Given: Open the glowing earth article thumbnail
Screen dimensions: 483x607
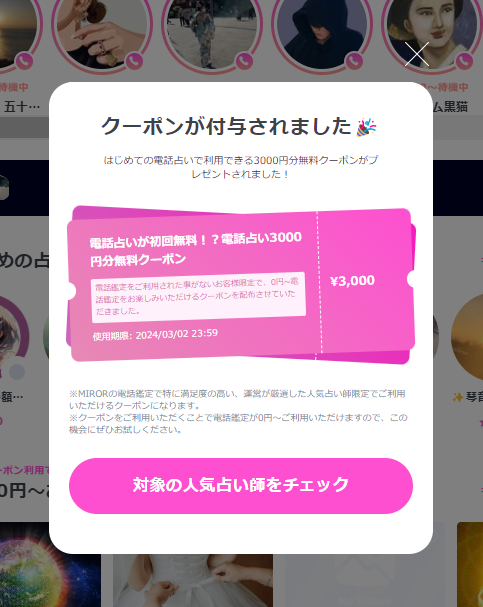Looking at the screenshot, I should point(50,564).
